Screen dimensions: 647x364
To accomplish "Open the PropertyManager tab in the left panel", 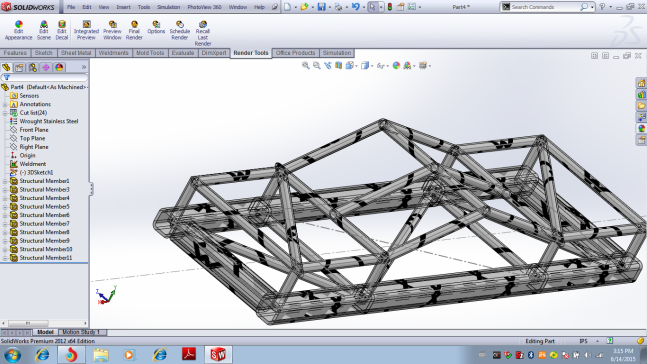I will click(19, 67).
